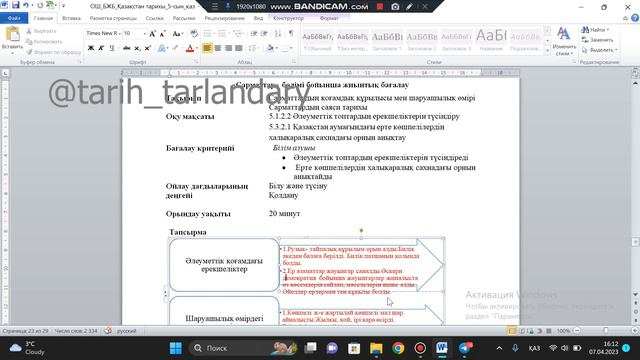Open the Times New Roman font dropdown
The image size is (640, 360).
click(120, 33)
